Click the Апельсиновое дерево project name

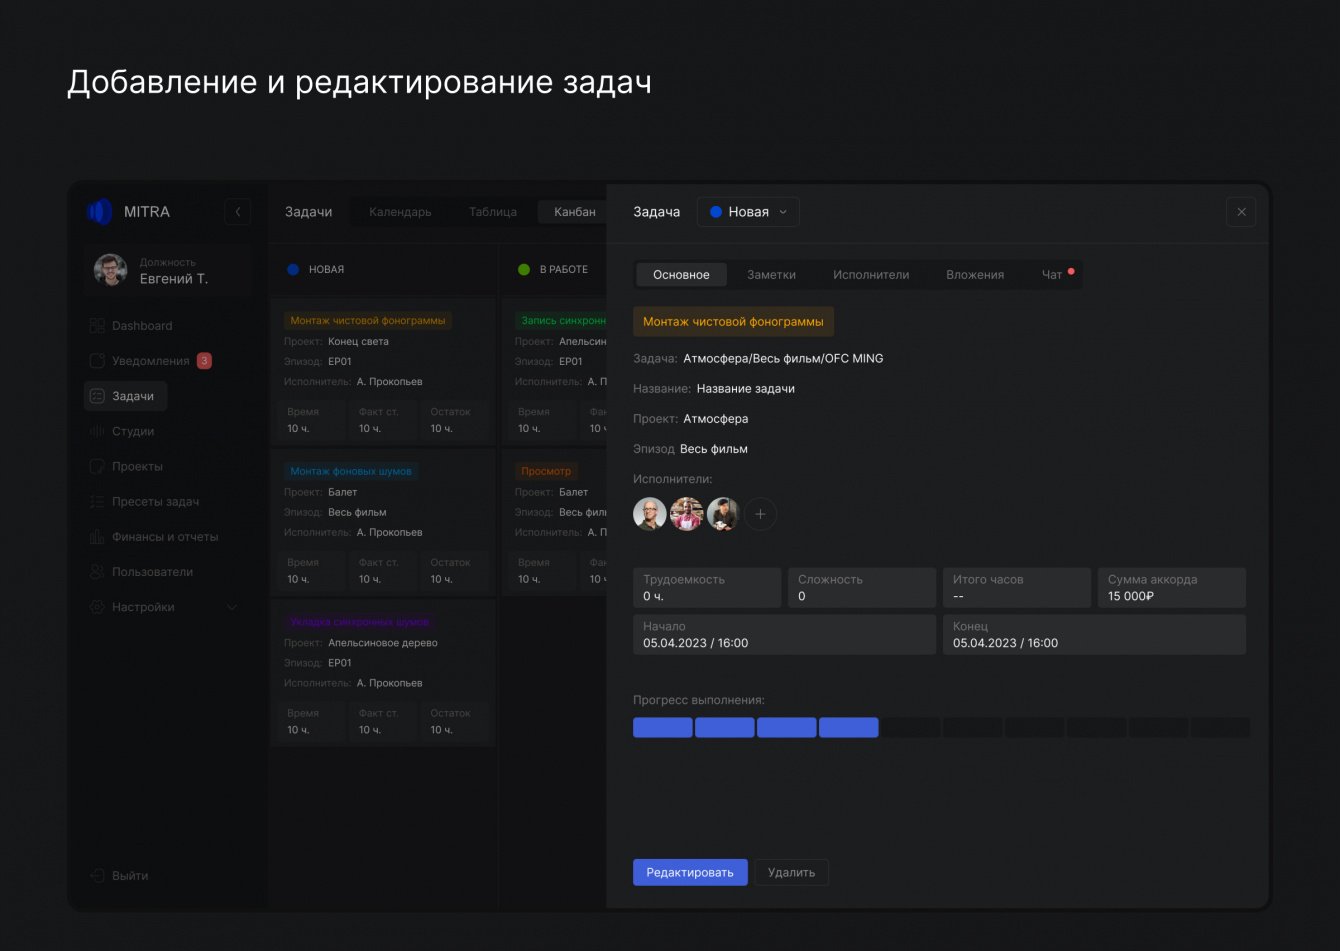coord(383,643)
